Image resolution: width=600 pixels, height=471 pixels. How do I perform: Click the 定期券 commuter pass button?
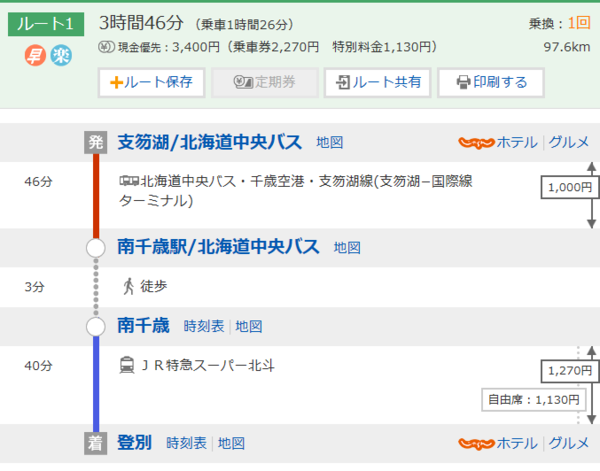[x=265, y=82]
